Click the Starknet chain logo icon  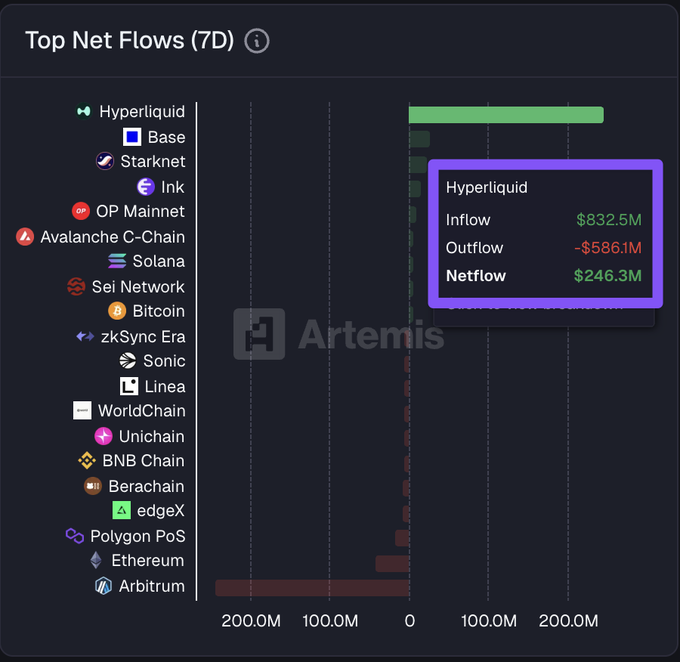point(104,161)
